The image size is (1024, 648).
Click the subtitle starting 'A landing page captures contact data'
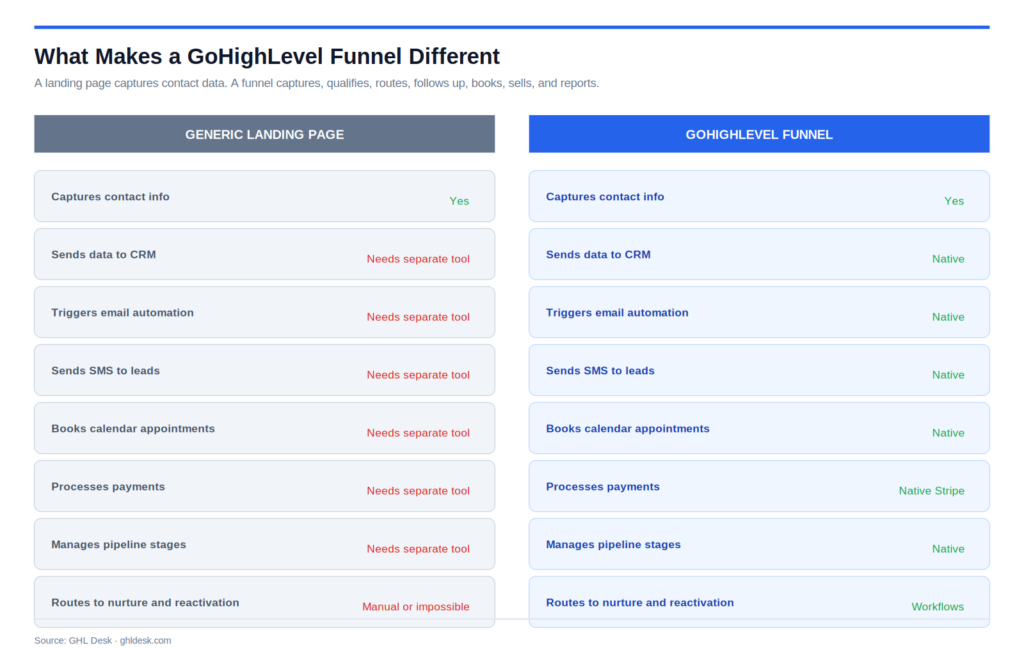point(316,83)
